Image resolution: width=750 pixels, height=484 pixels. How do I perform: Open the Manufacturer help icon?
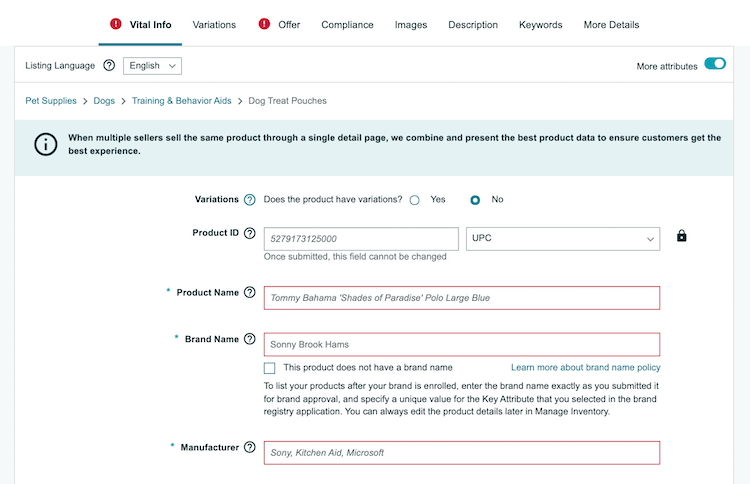click(x=249, y=447)
